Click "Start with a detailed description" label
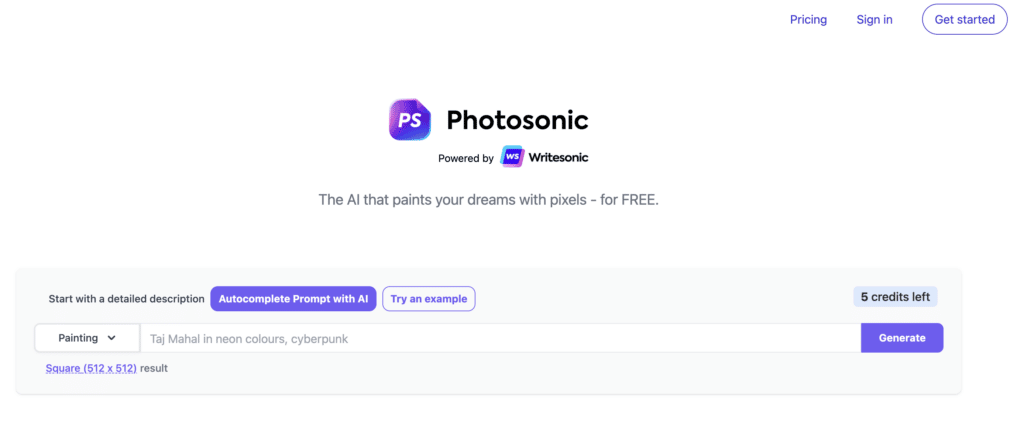Screen dimensions: 1024x433 click(125, 298)
